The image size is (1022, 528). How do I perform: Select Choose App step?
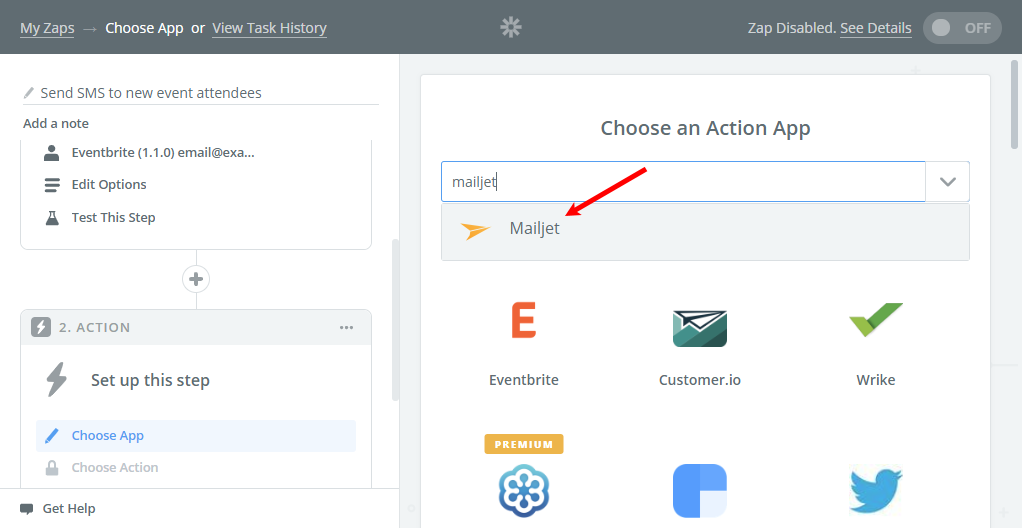click(196, 435)
